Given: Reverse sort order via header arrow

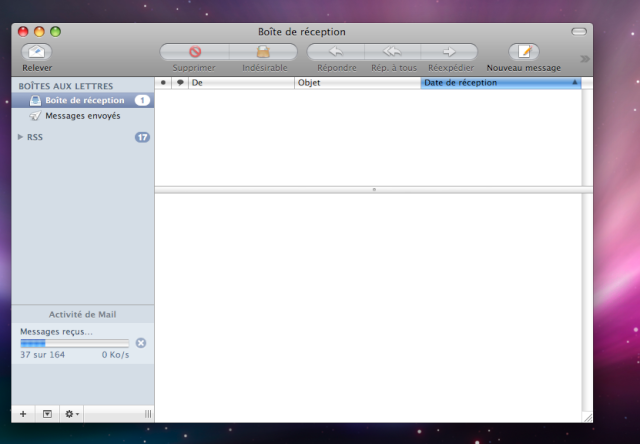Looking at the screenshot, I should (575, 82).
